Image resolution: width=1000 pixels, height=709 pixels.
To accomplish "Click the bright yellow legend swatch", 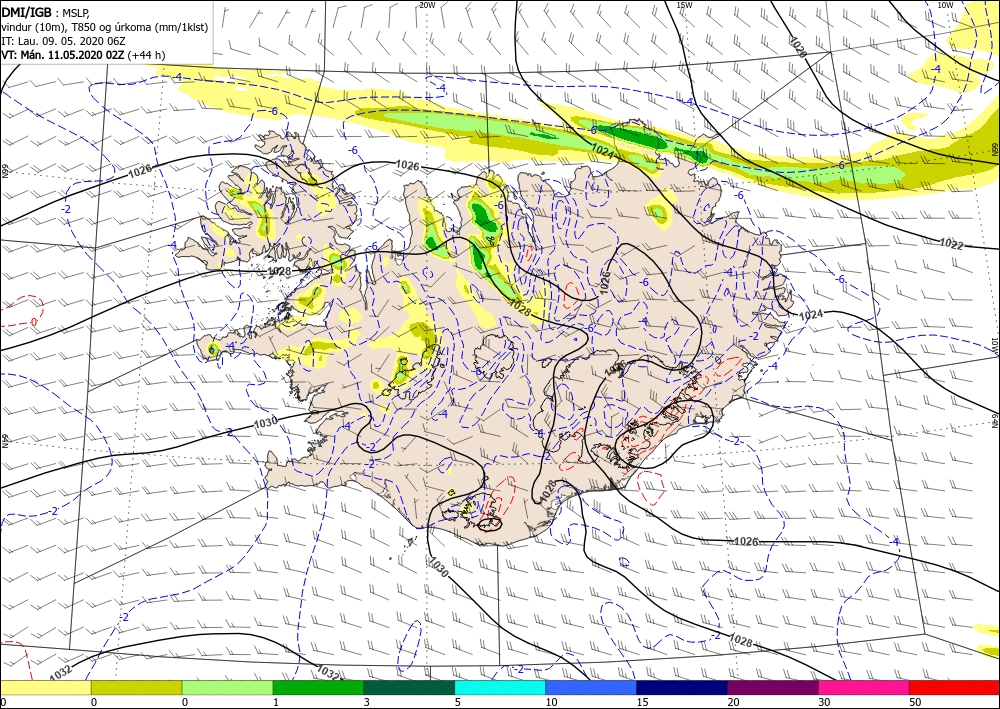I will click(x=45, y=688).
